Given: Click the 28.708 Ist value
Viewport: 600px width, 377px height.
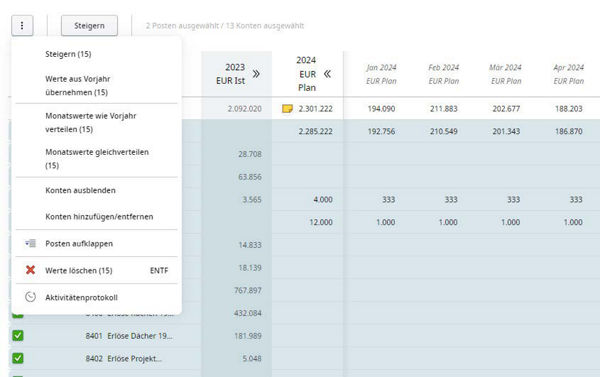Looking at the screenshot, I should tap(250, 154).
